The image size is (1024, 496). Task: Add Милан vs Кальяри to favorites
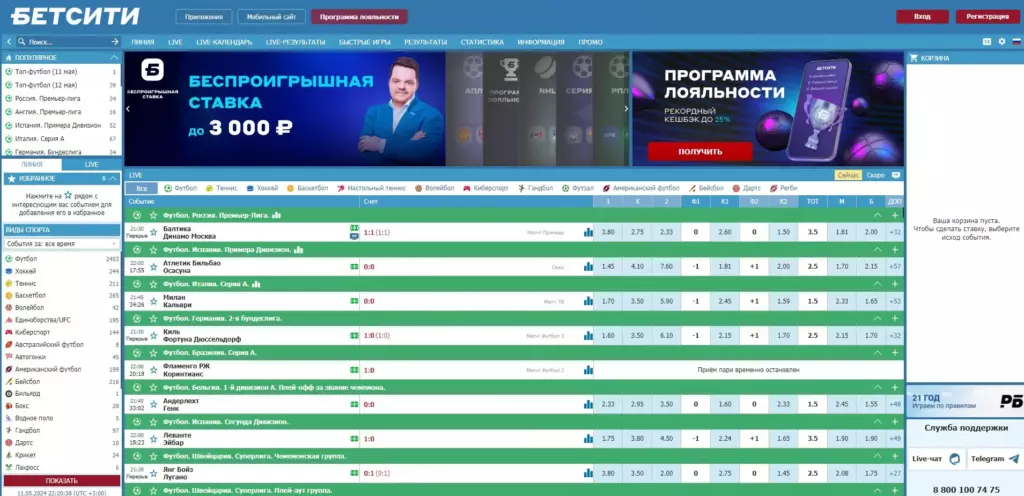click(x=153, y=301)
